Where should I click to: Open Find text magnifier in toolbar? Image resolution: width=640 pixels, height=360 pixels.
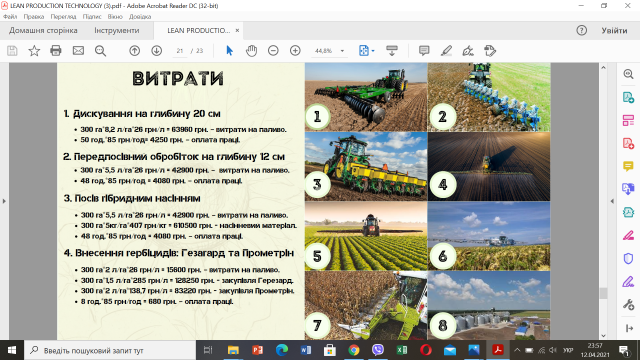coord(100,51)
